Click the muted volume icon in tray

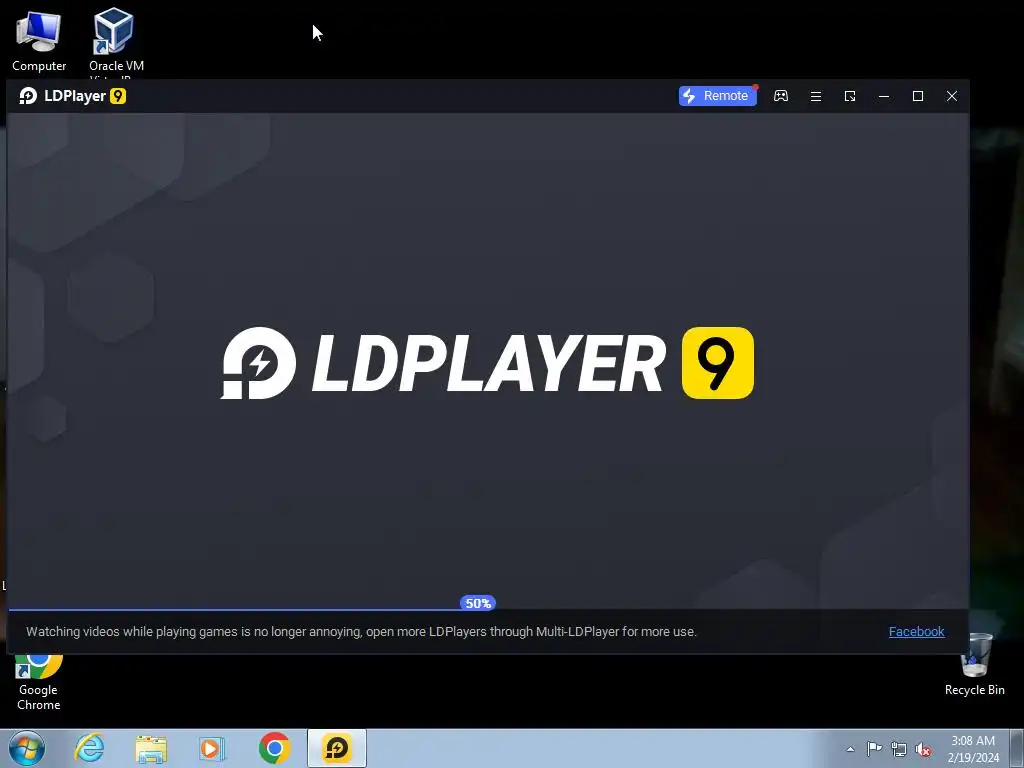(923, 749)
